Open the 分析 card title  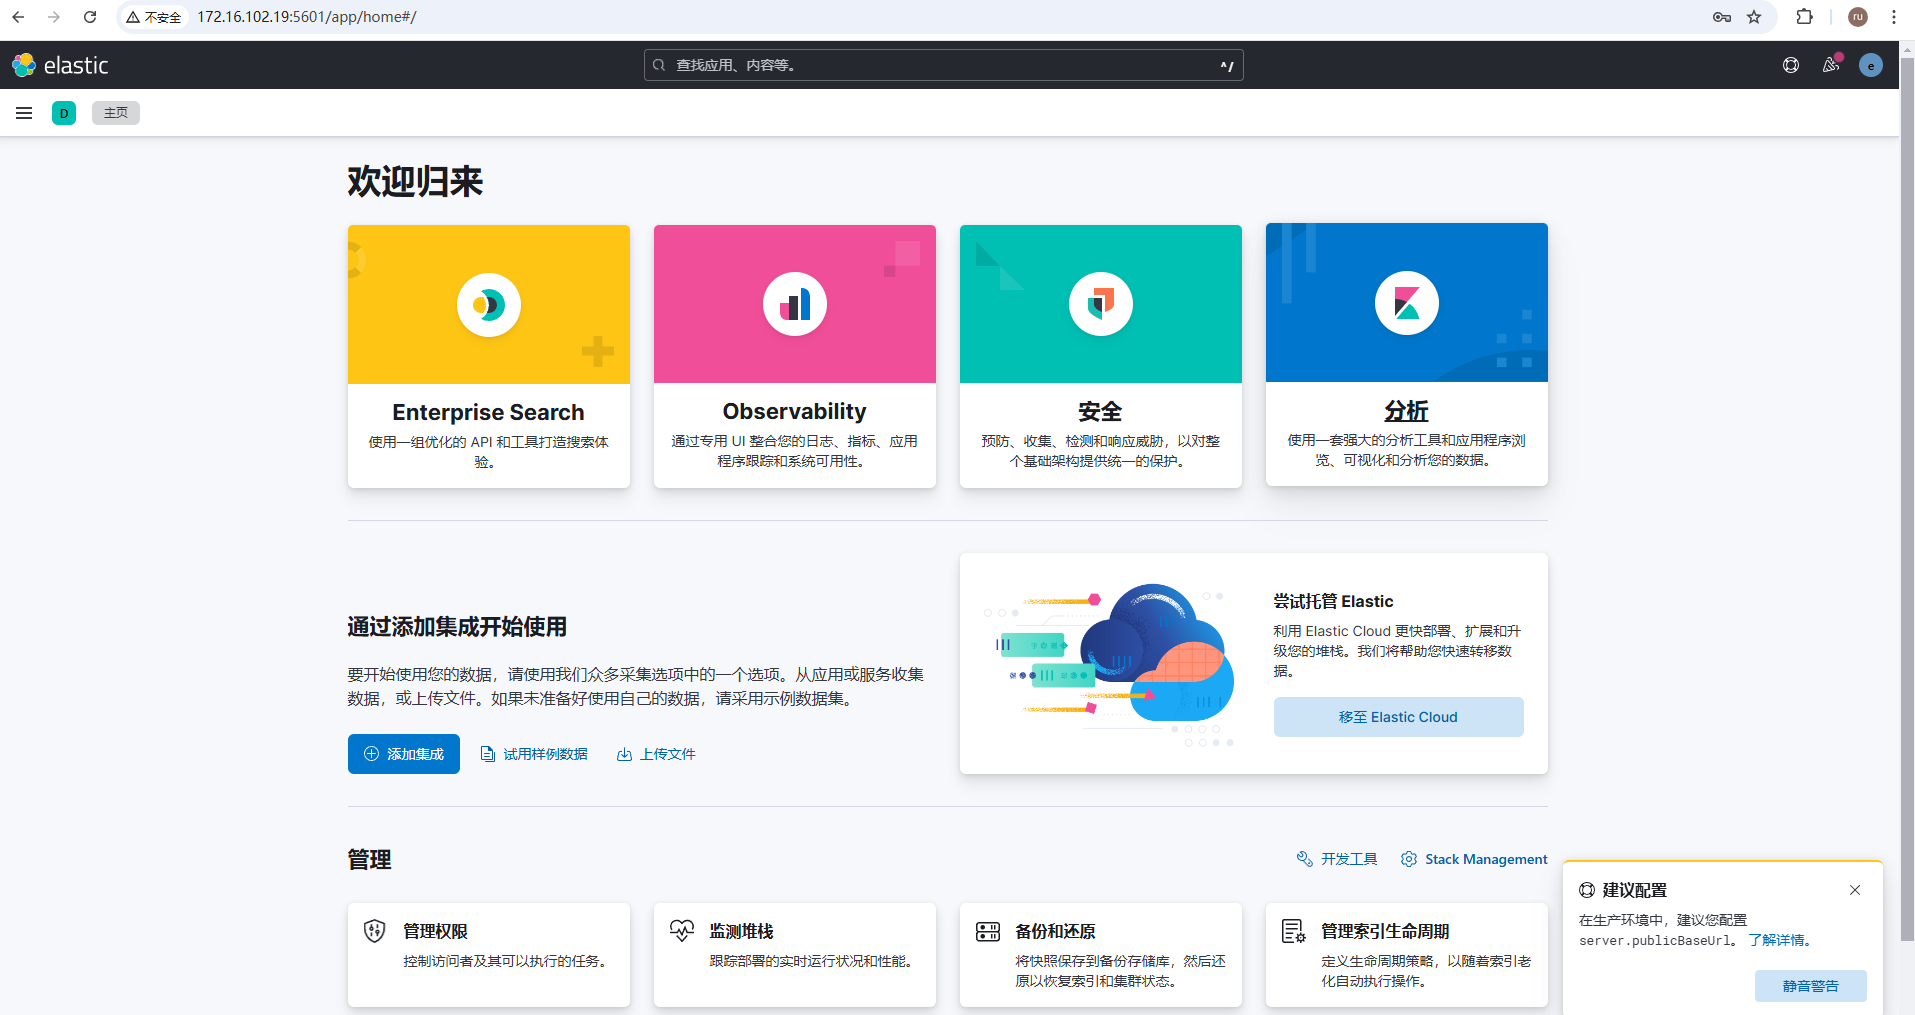coord(1406,410)
